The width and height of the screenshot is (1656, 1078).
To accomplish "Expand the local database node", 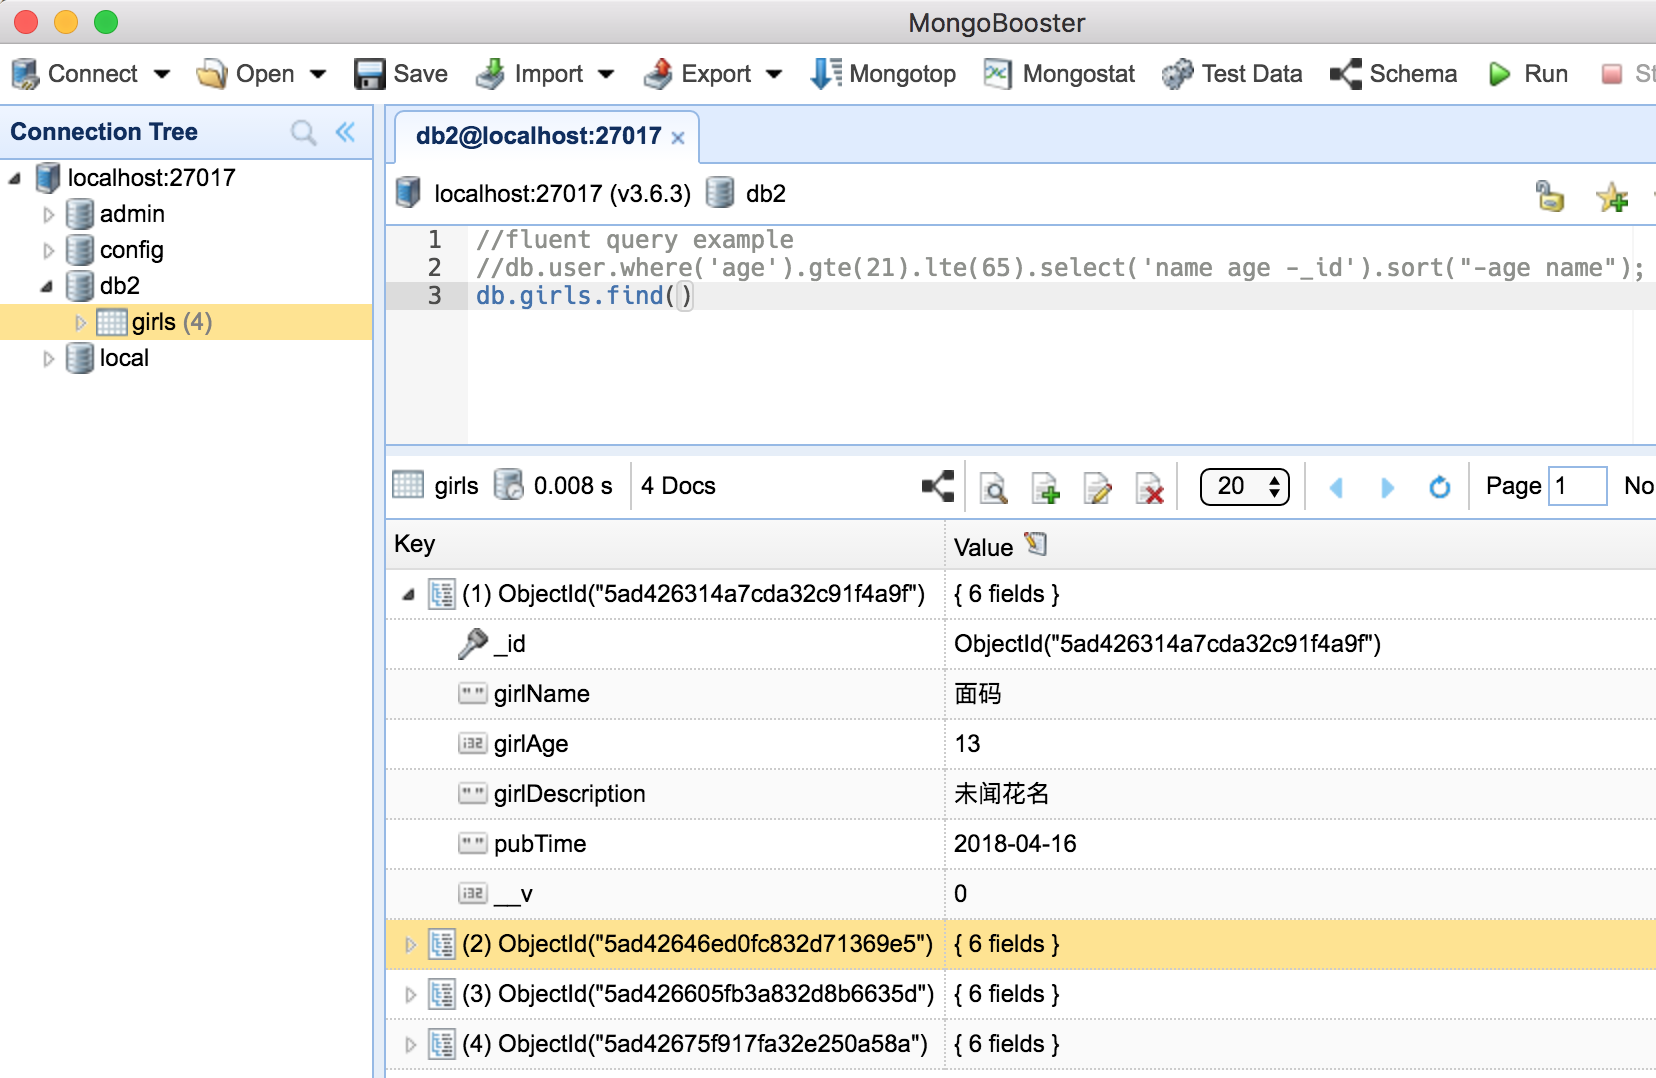I will [x=48, y=359].
